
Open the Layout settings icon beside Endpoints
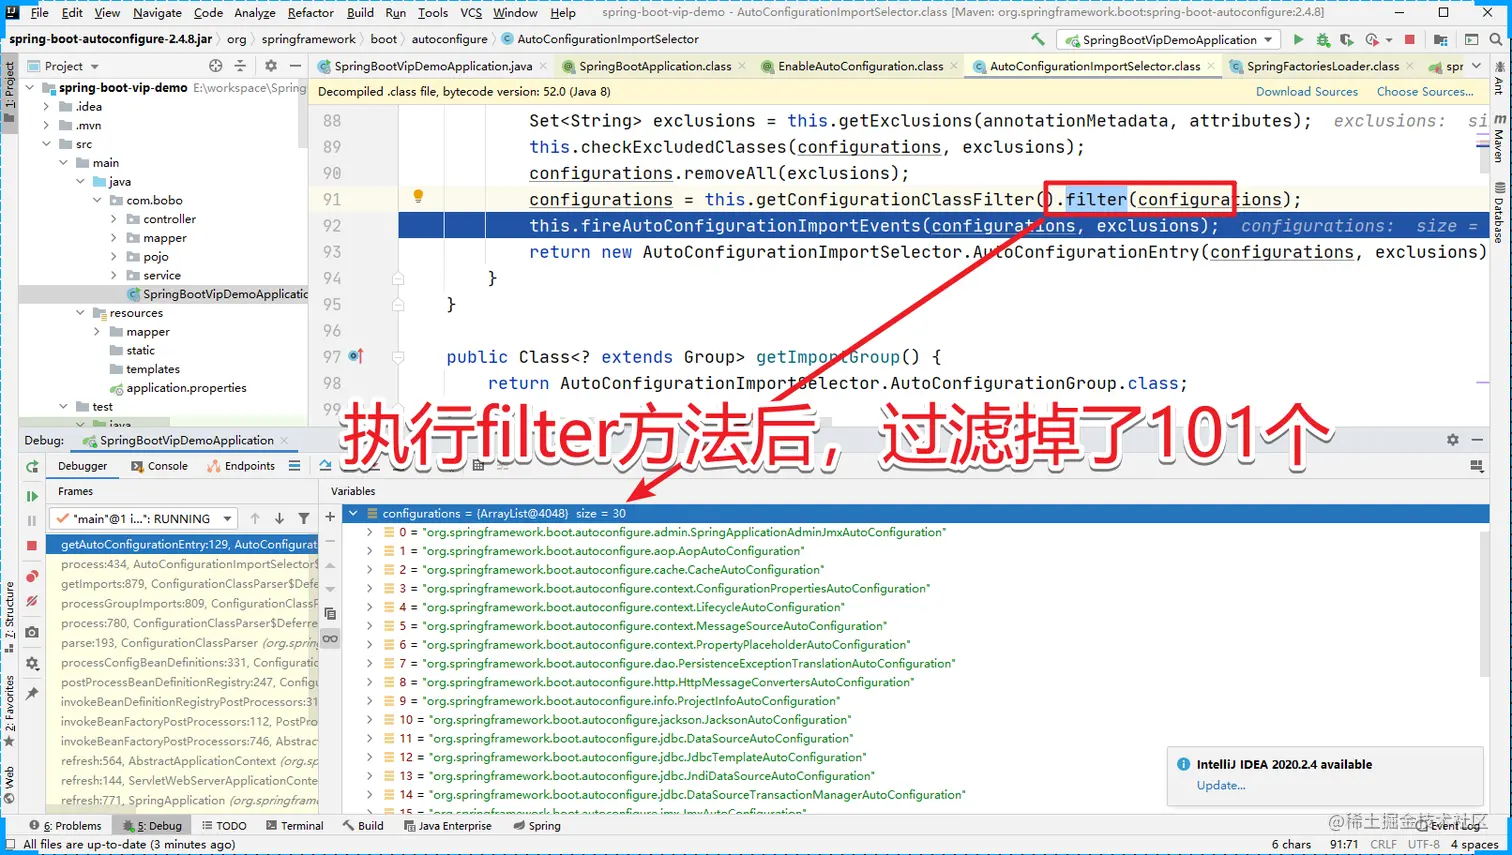pos(294,465)
